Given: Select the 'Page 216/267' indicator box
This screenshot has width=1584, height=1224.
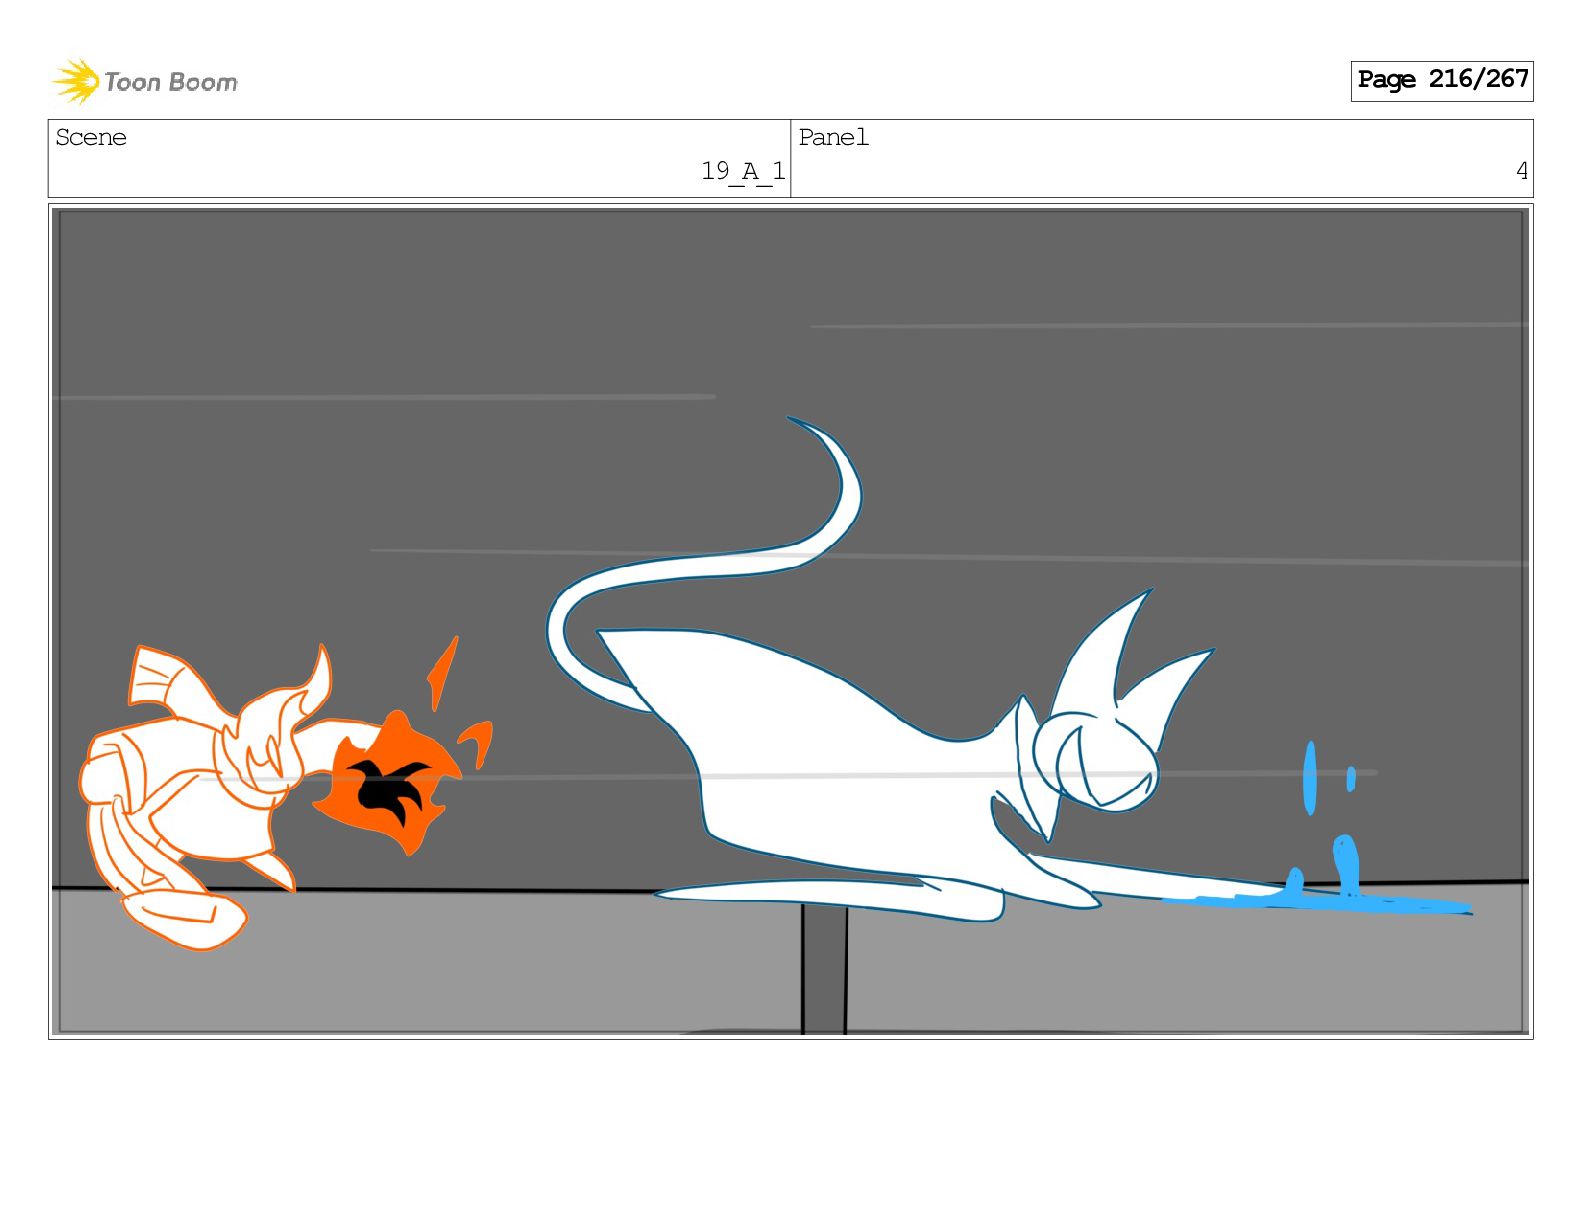Looking at the screenshot, I should pos(1441,80).
